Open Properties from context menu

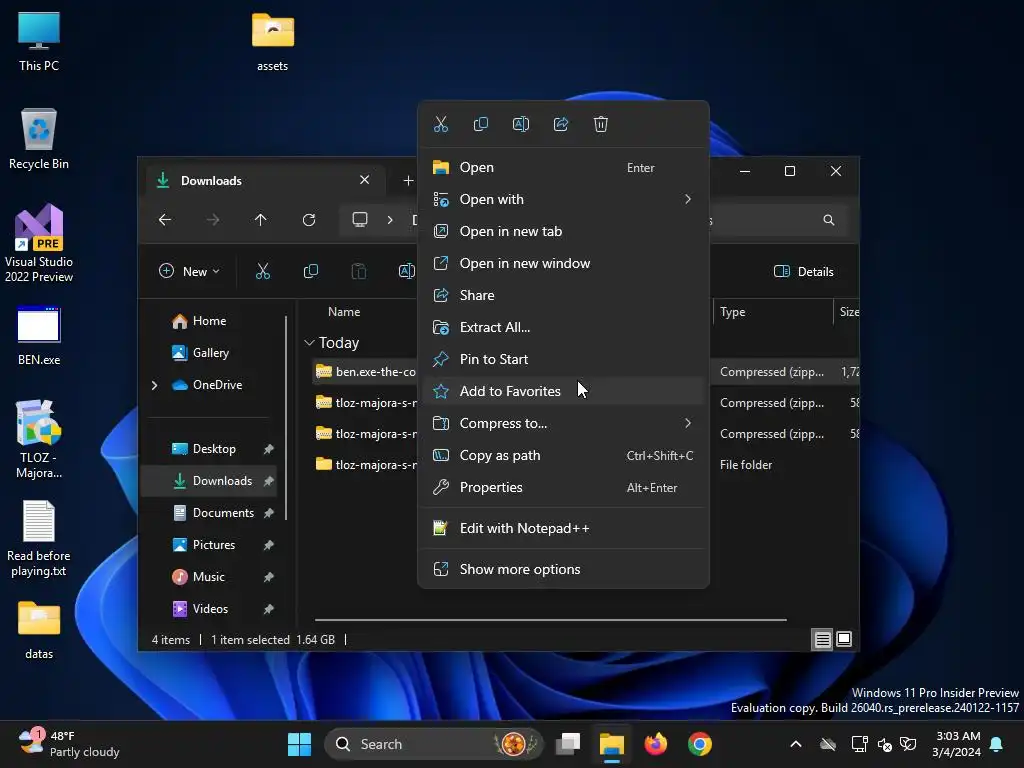[563, 487]
